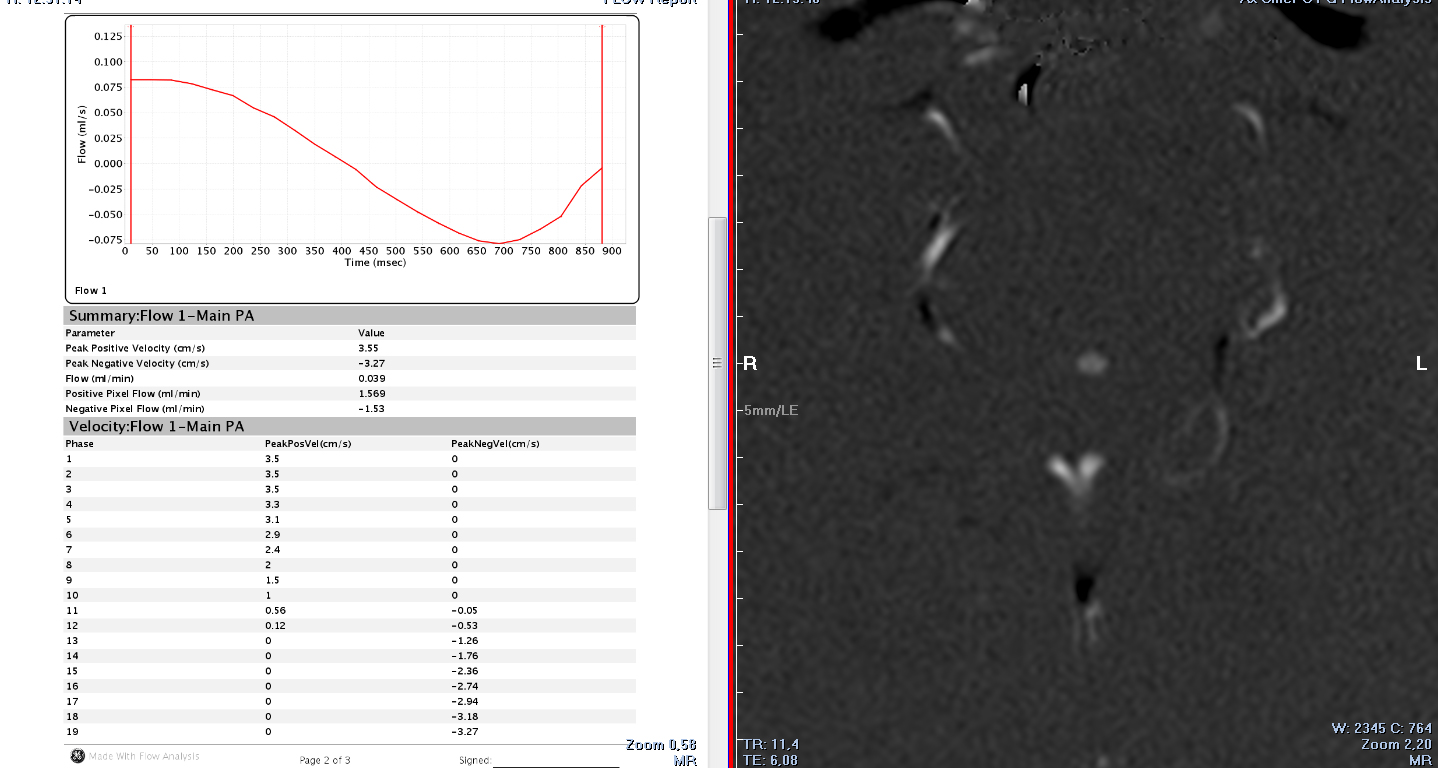
Task: Click phase 6 value 2.9
Action: click(272, 534)
